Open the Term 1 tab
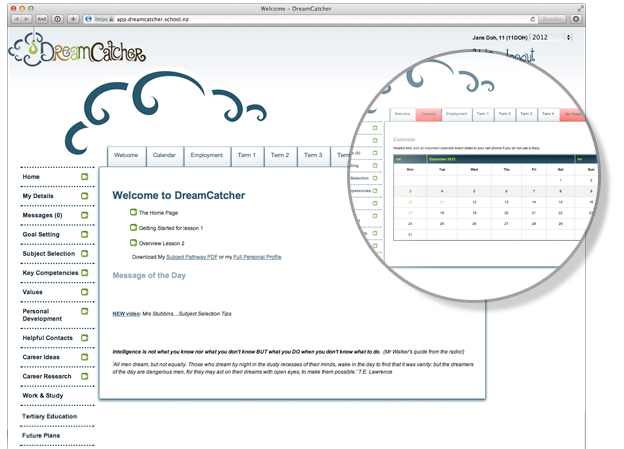Screen dimensions: 624x449 pos(247,155)
